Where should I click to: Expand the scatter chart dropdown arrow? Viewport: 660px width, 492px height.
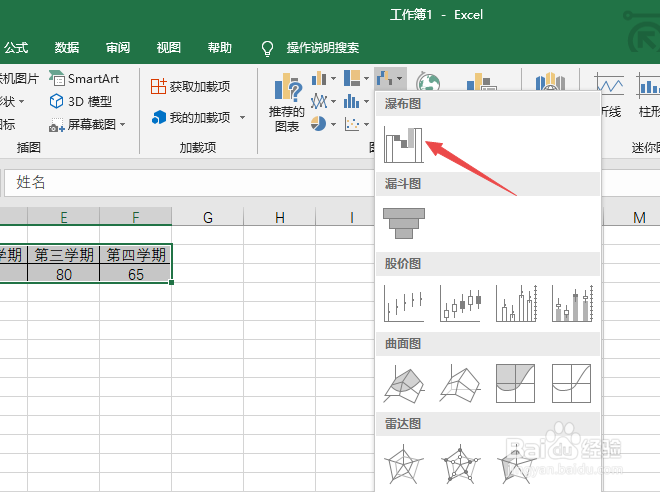coord(366,124)
